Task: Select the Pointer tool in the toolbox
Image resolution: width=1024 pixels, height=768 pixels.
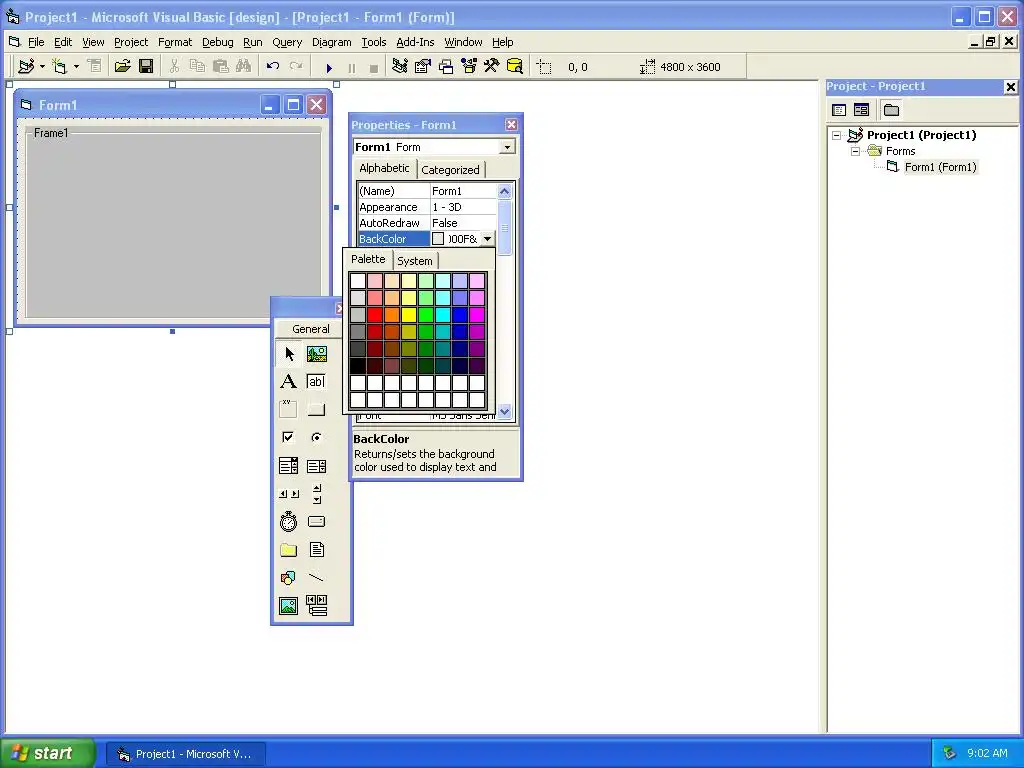Action: click(289, 355)
